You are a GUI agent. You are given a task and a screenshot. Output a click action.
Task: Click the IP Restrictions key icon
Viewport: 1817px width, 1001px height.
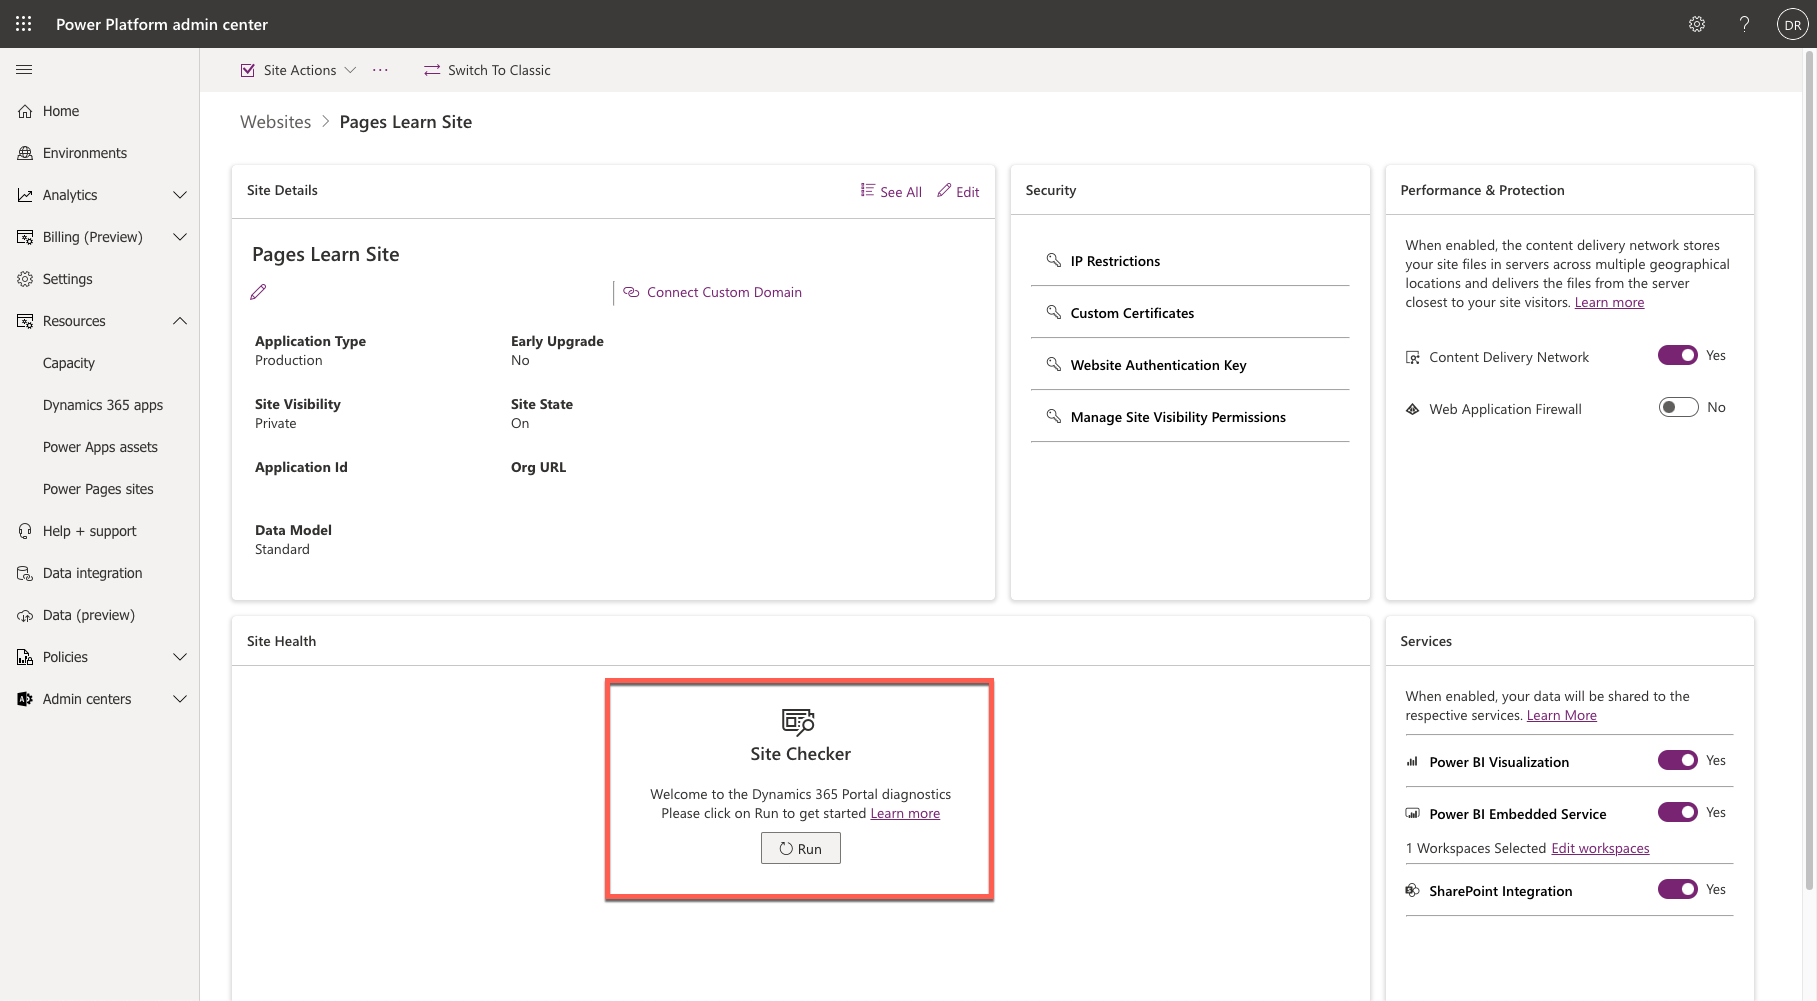point(1053,260)
